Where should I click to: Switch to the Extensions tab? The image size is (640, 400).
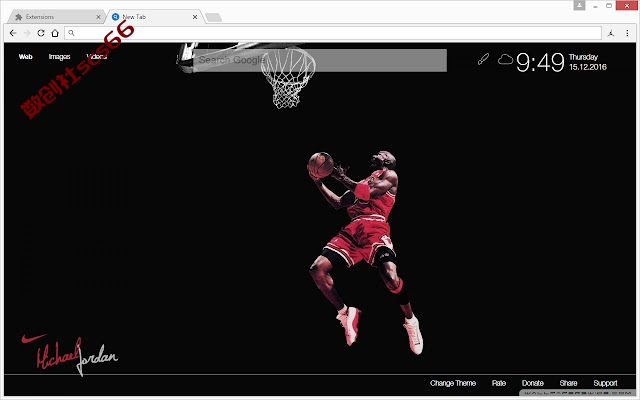pyautogui.click(x=57, y=17)
